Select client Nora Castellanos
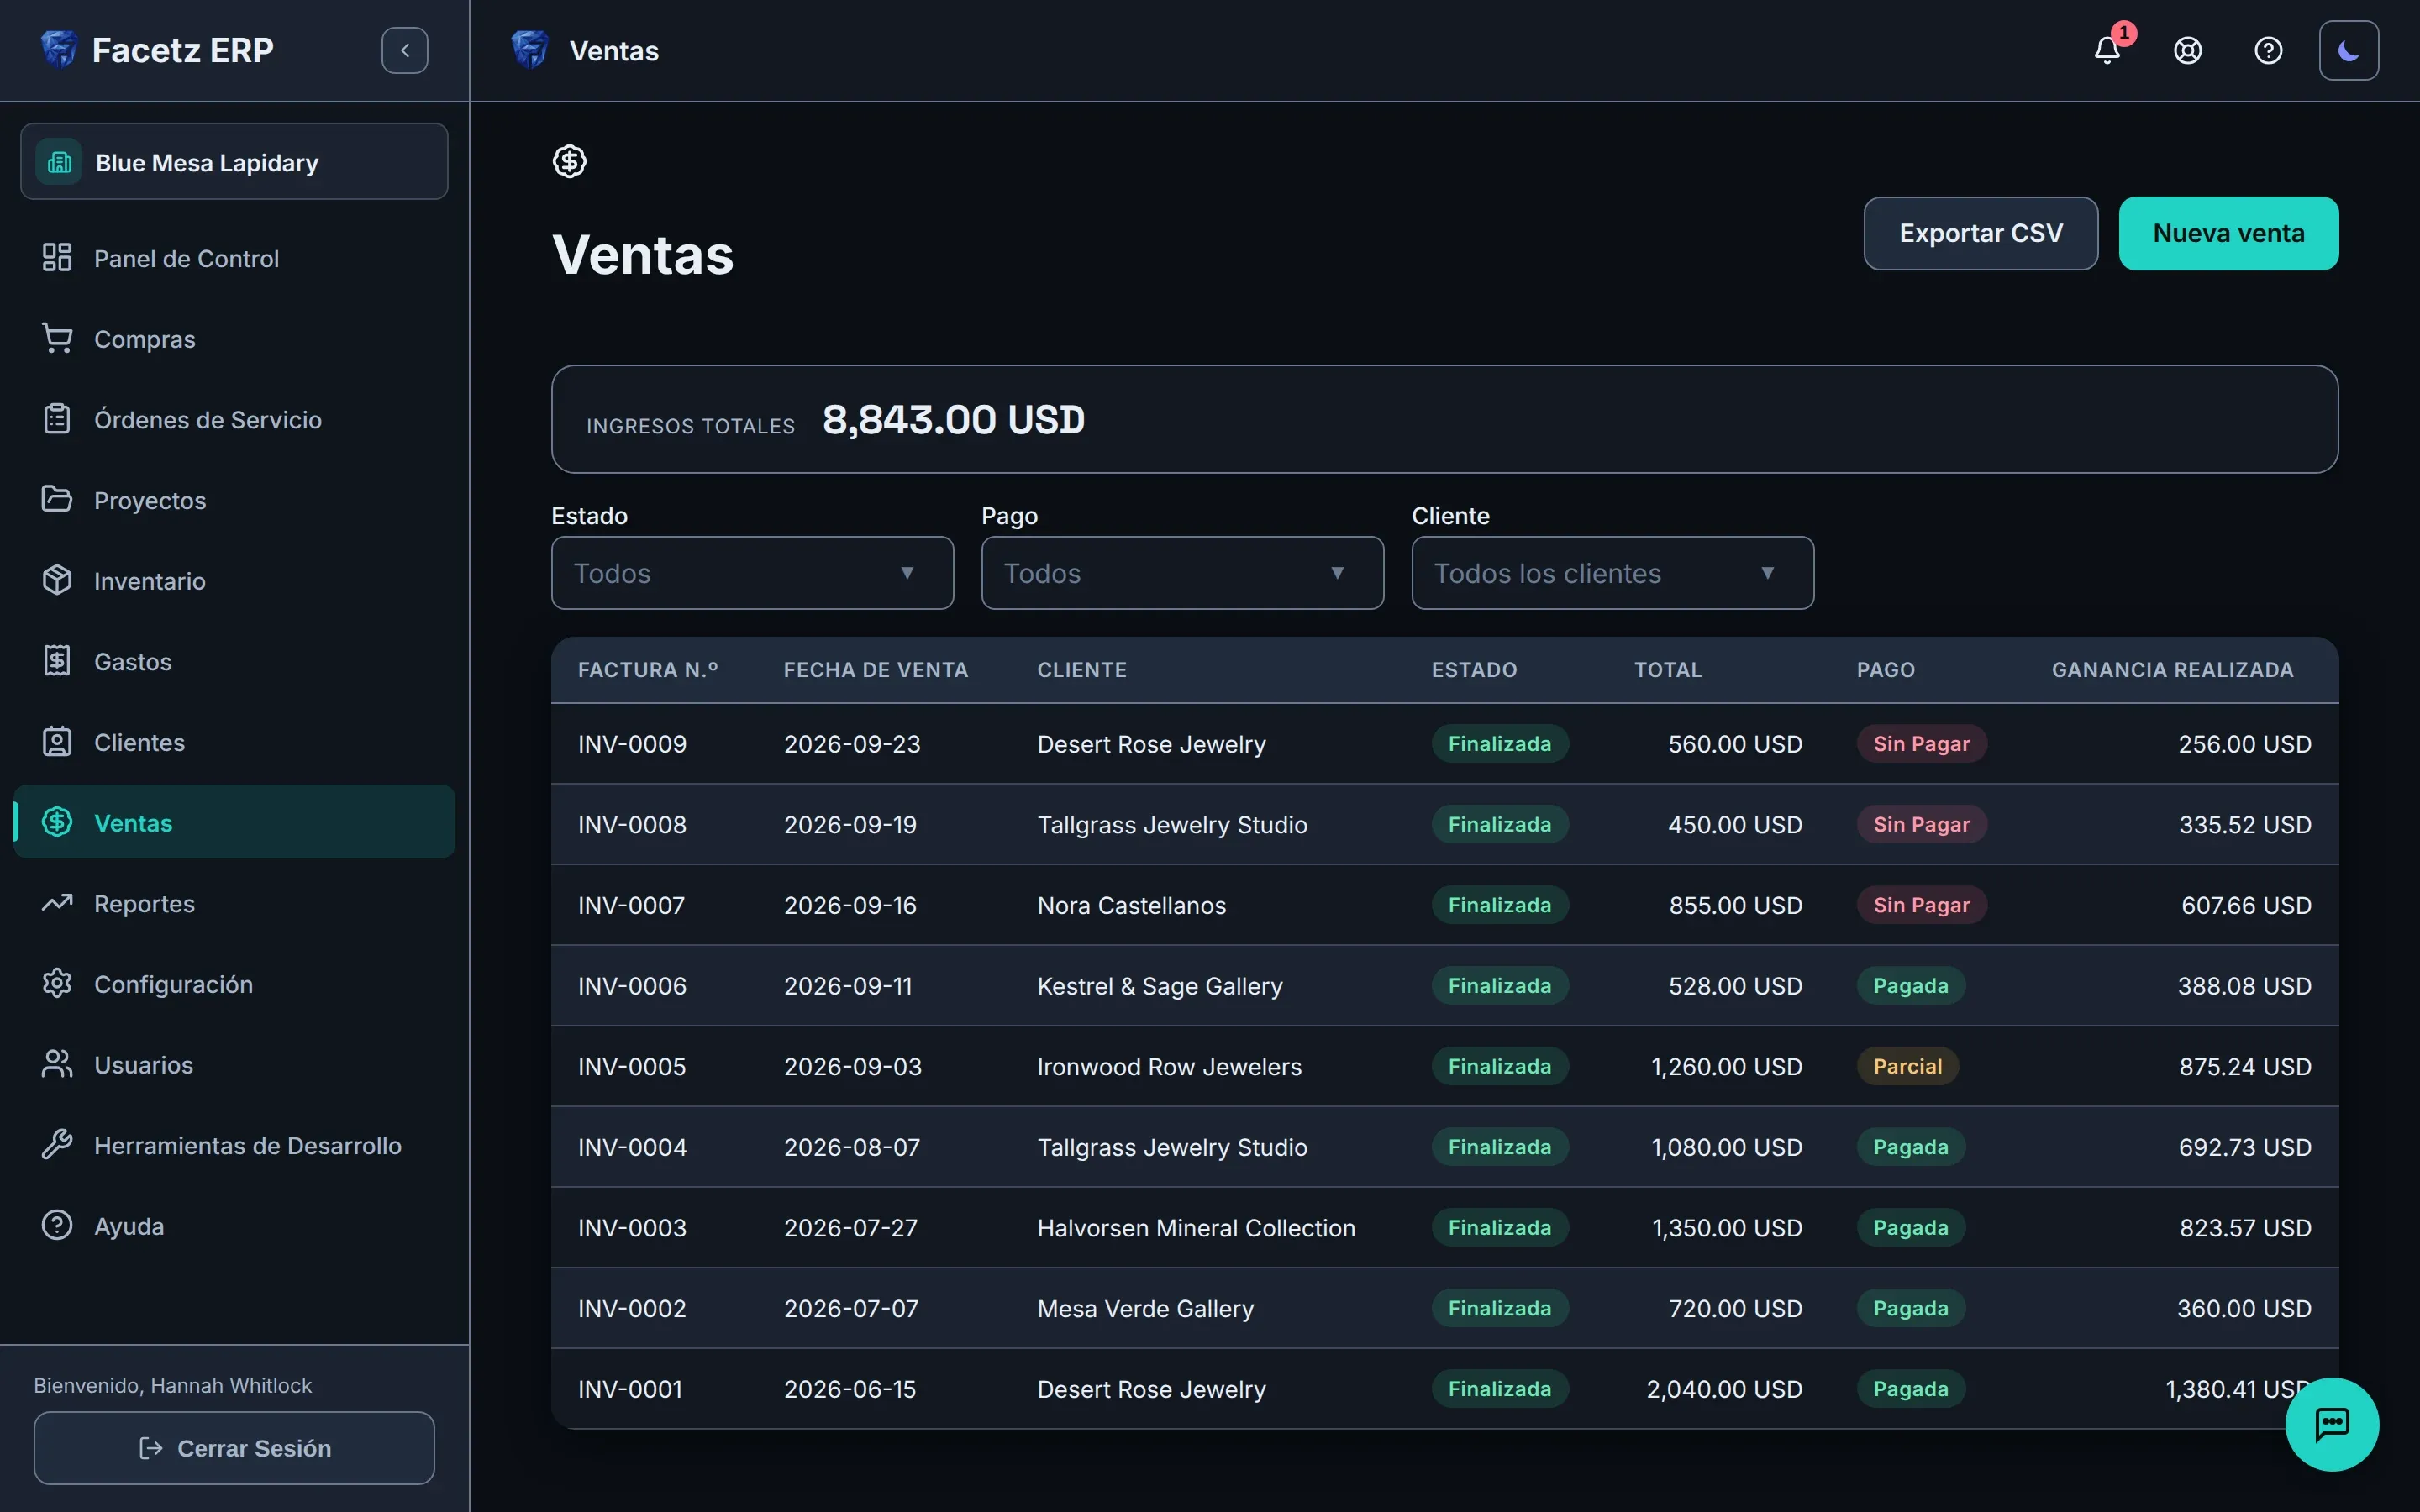This screenshot has height=1512, width=2420. [1131, 905]
